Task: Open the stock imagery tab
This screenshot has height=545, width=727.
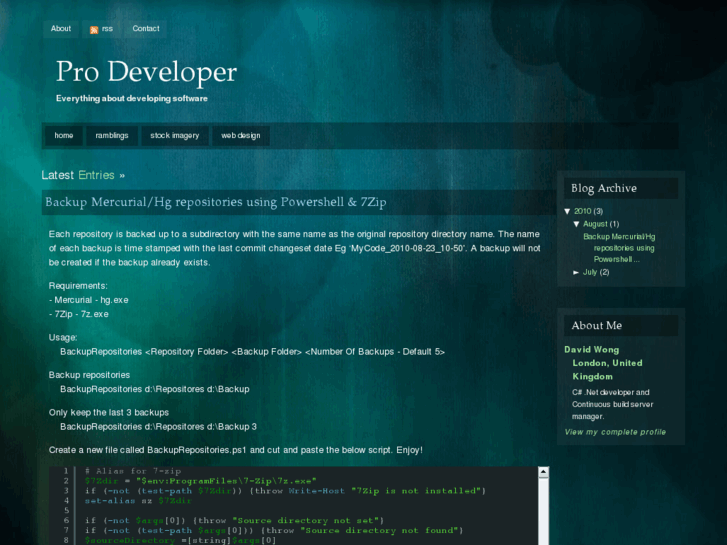Action: click(x=175, y=135)
